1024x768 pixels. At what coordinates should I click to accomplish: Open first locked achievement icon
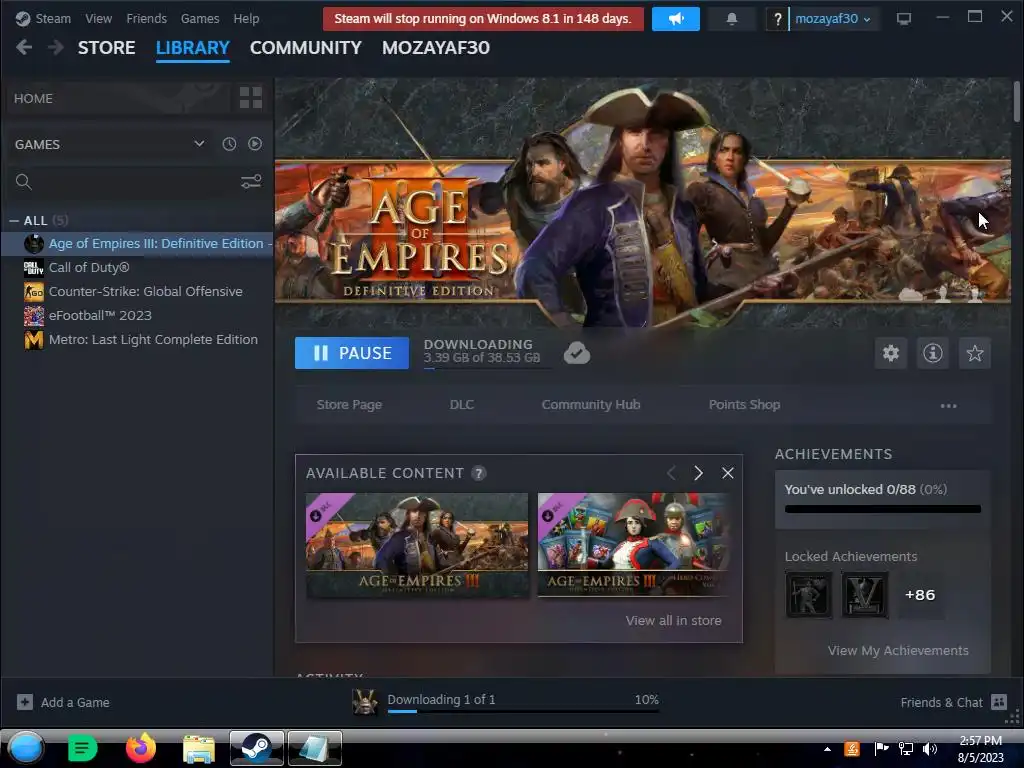click(x=808, y=595)
